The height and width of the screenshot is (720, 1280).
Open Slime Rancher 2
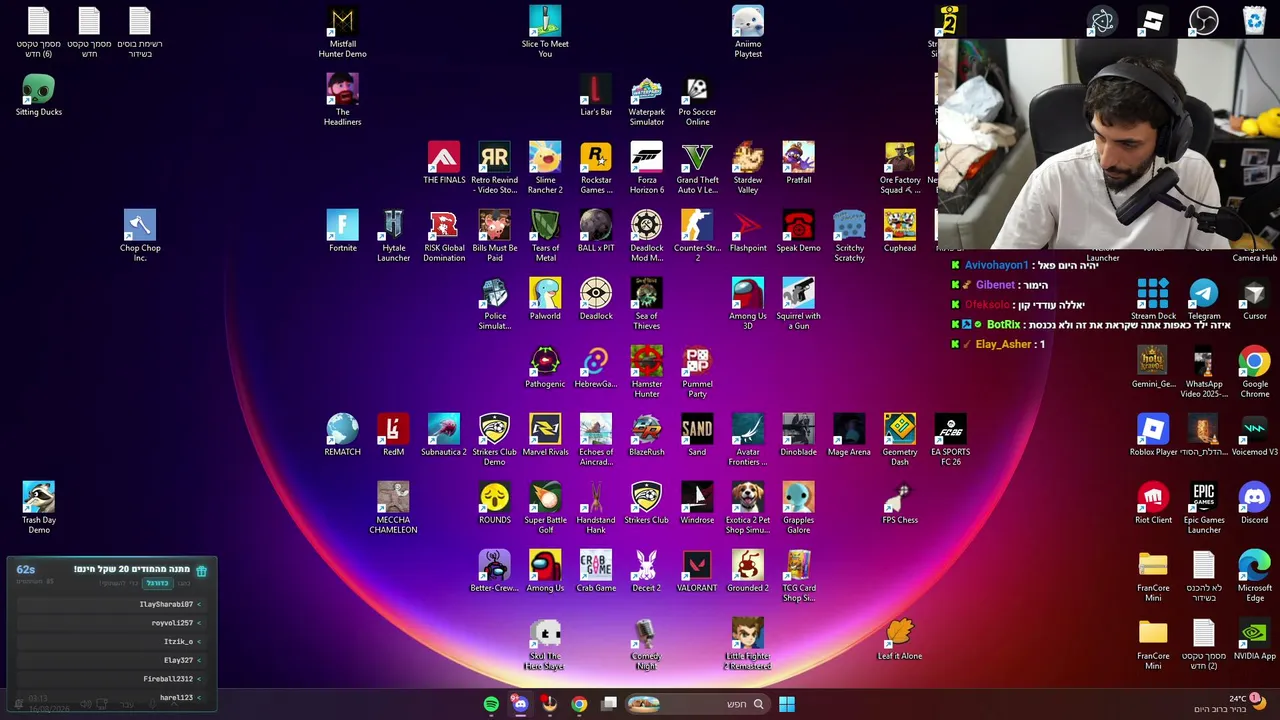(545, 168)
